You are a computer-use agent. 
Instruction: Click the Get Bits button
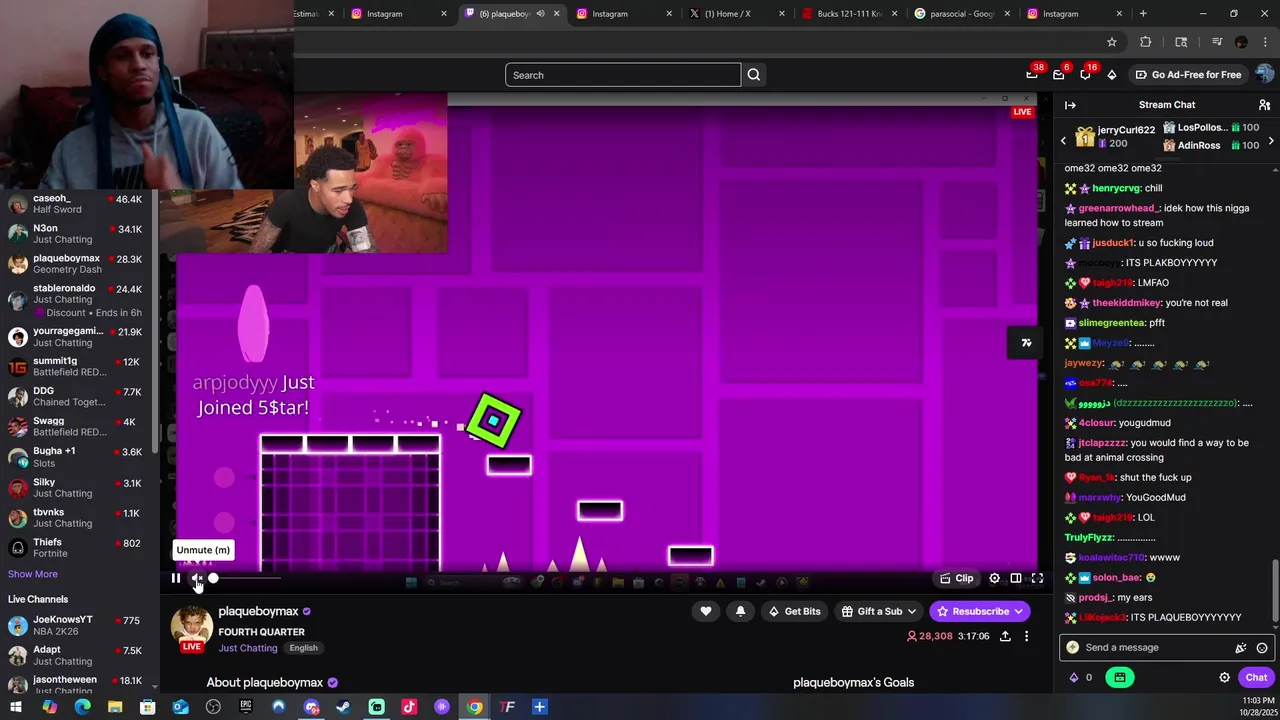pyautogui.click(x=794, y=611)
